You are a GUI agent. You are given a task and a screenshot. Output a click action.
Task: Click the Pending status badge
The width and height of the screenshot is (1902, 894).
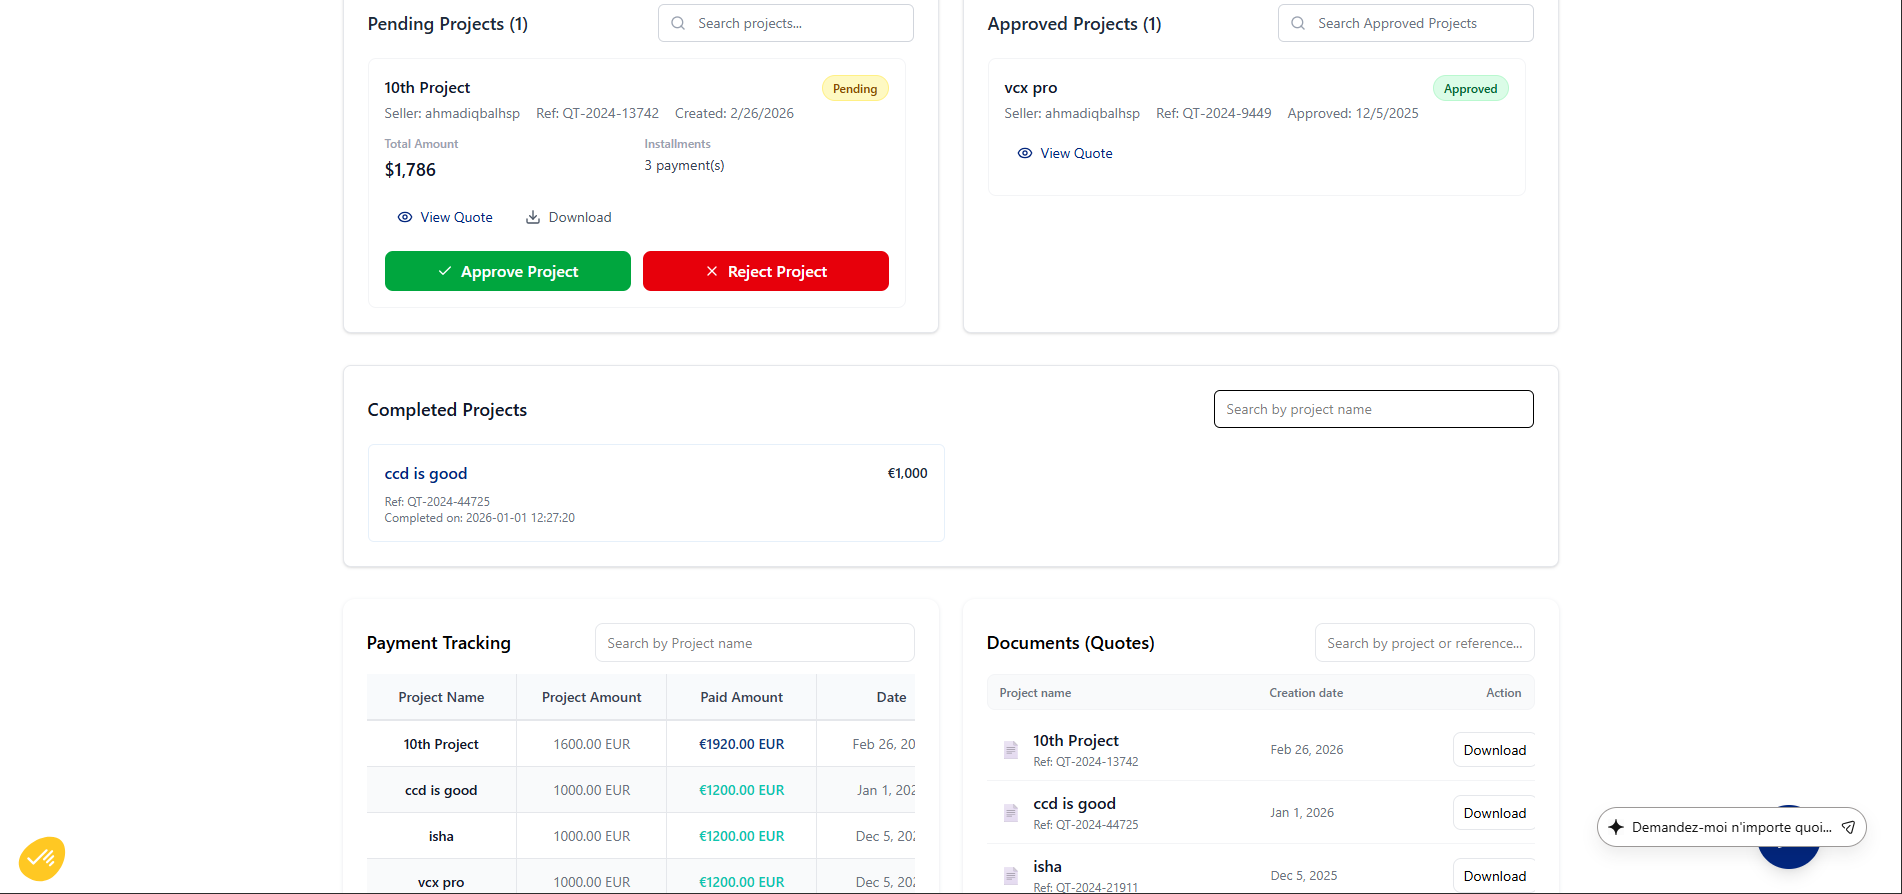855,89
